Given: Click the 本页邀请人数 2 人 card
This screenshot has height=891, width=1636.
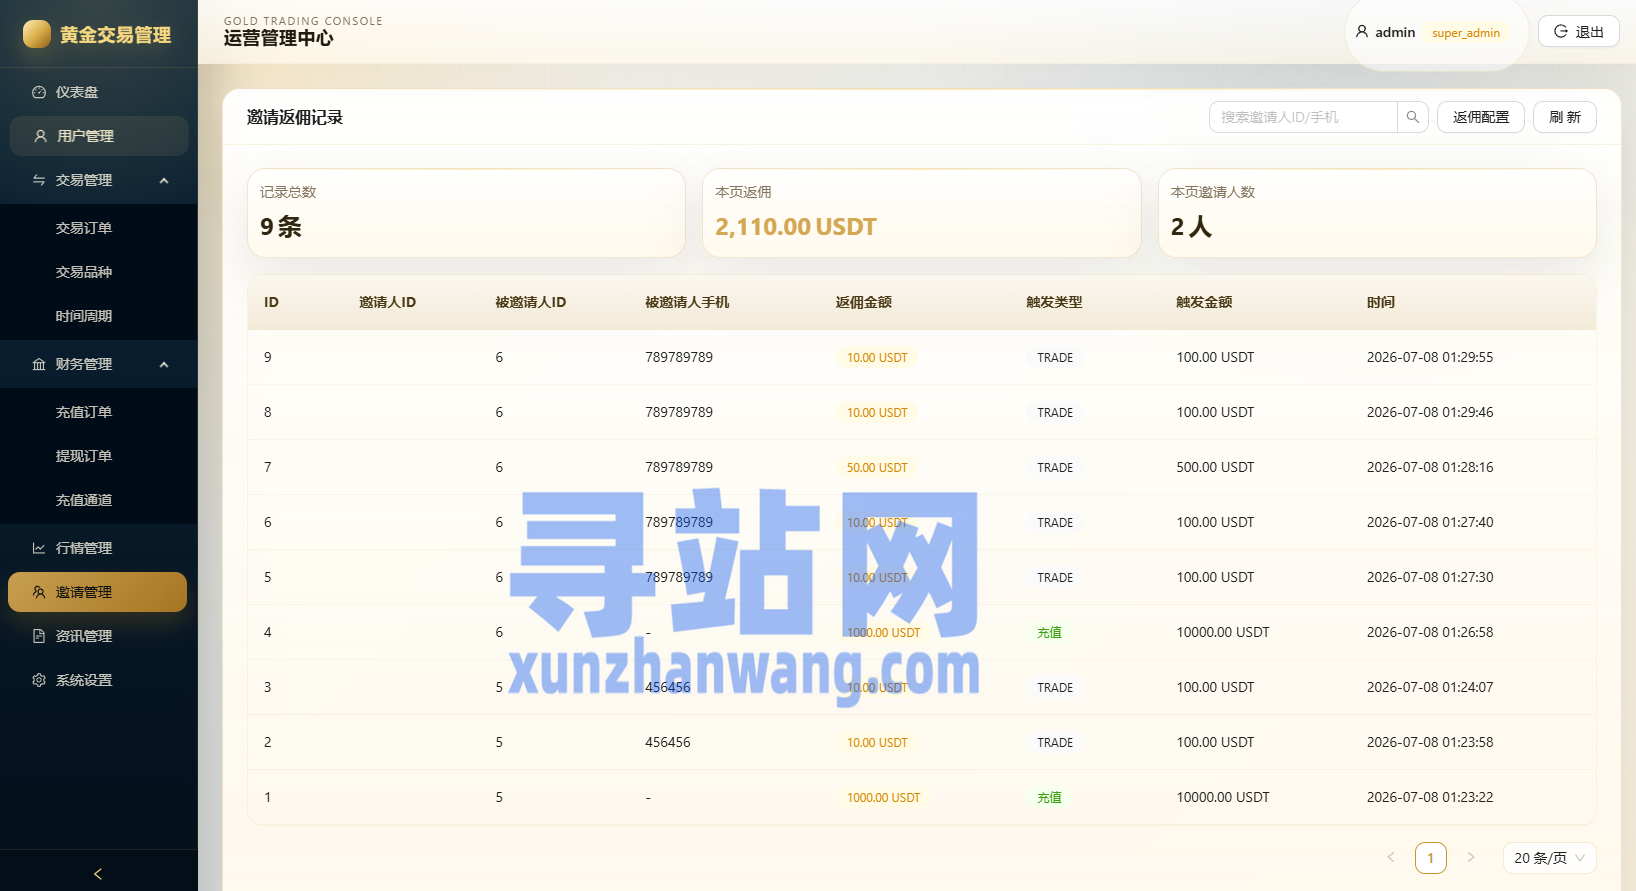Looking at the screenshot, I should tap(1377, 213).
